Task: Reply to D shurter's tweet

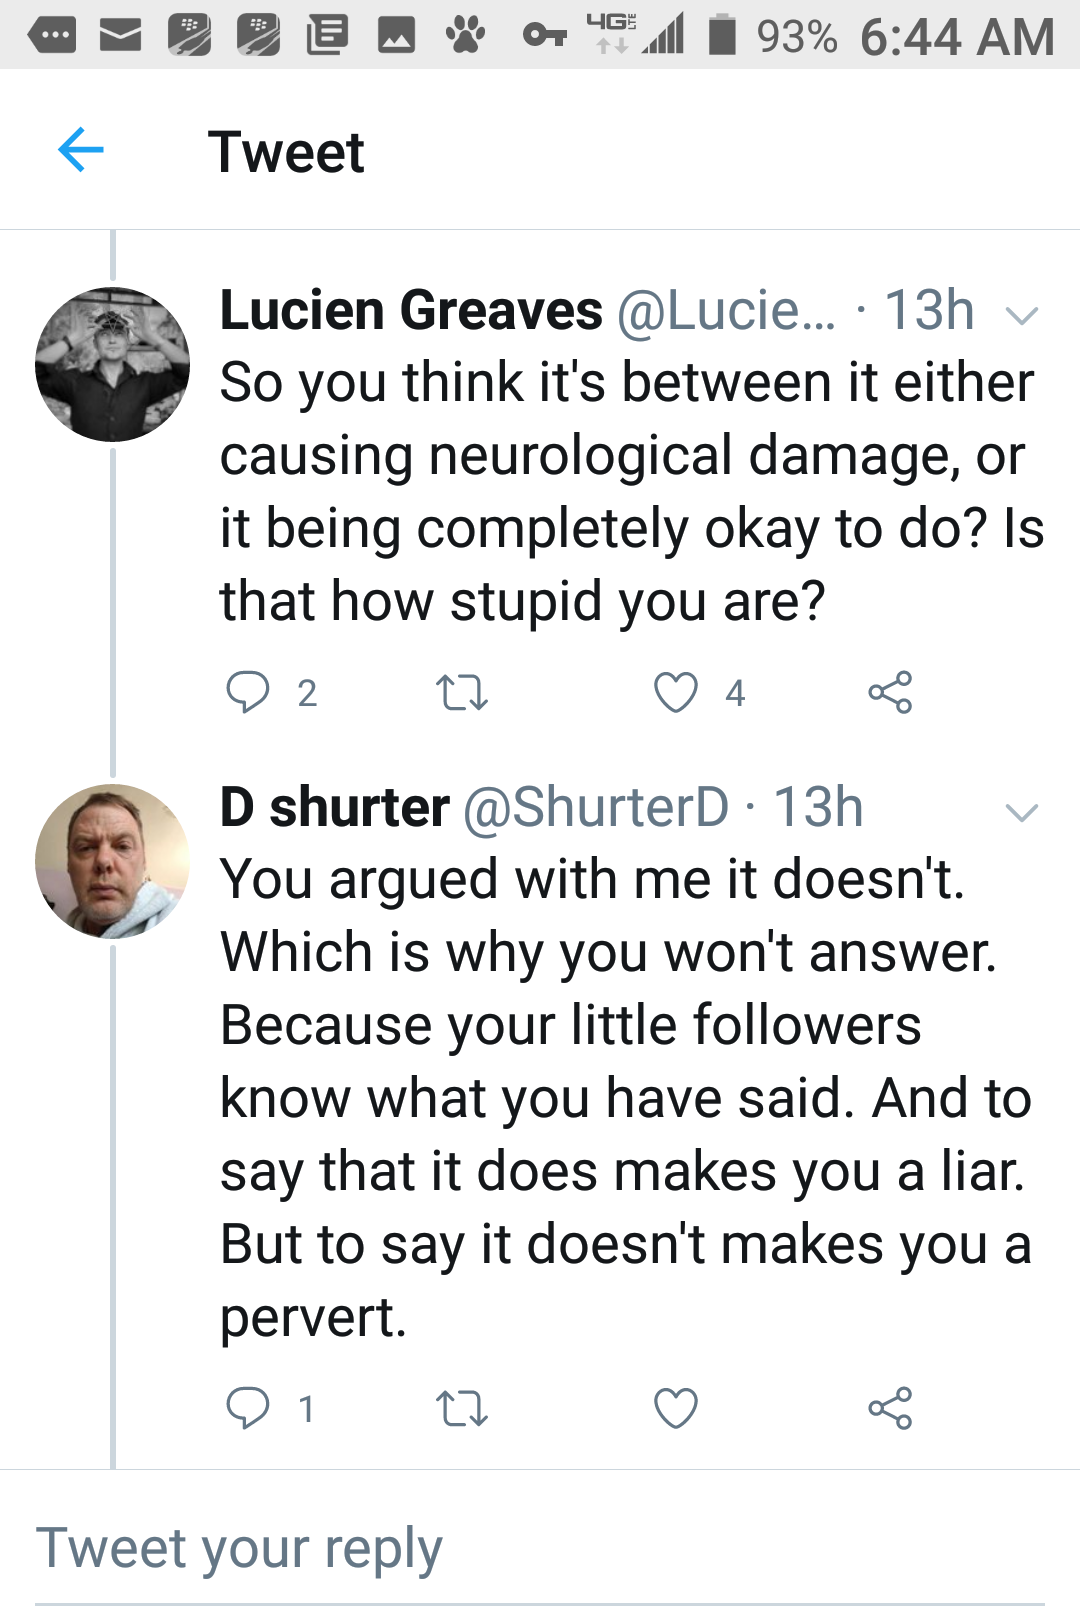Action: click(248, 1408)
